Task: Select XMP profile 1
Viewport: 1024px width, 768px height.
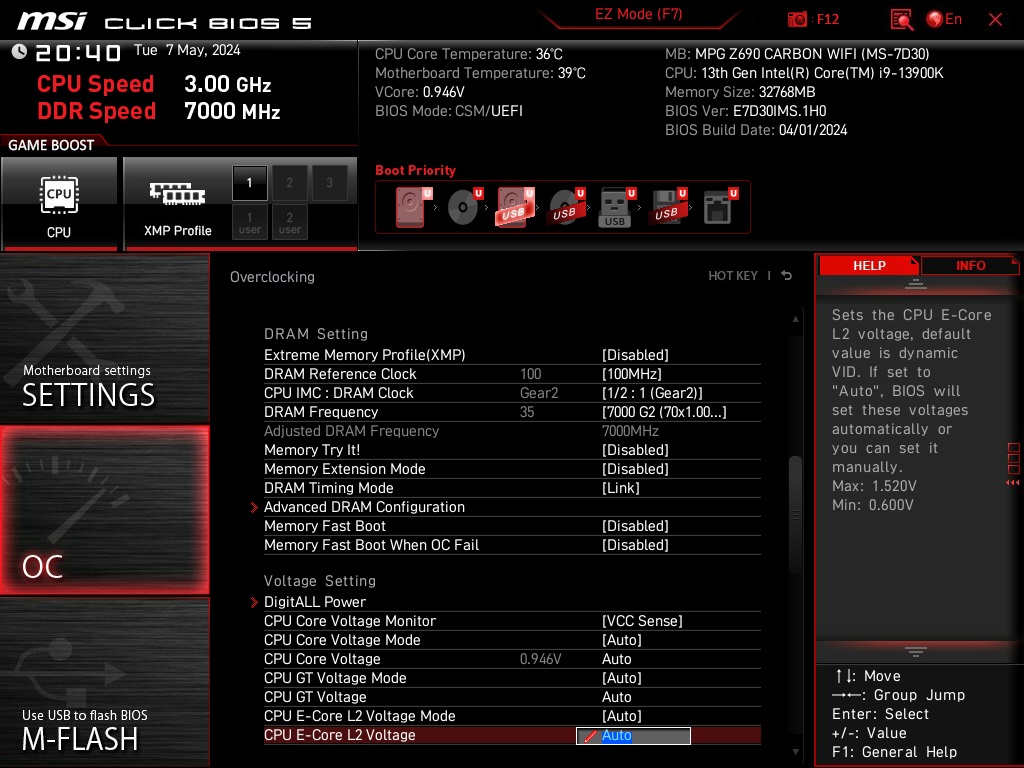Action: tap(249, 183)
